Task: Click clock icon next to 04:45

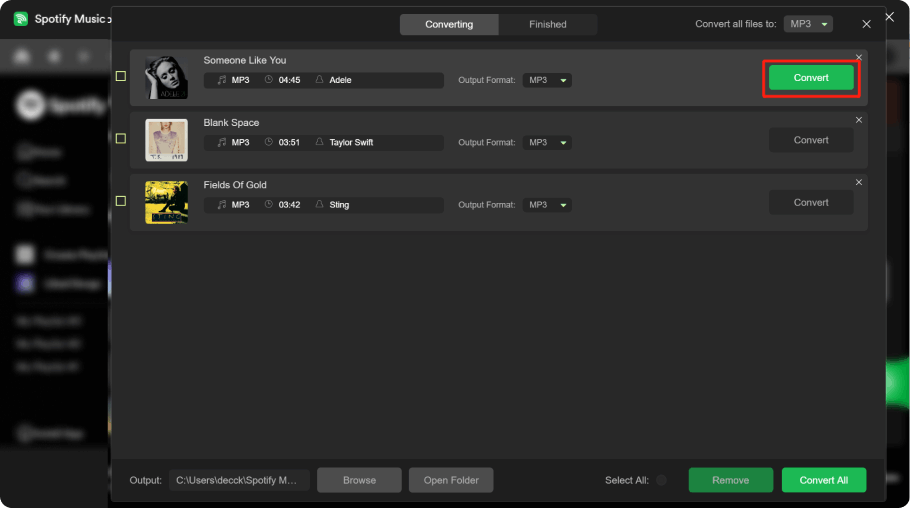Action: pos(269,80)
